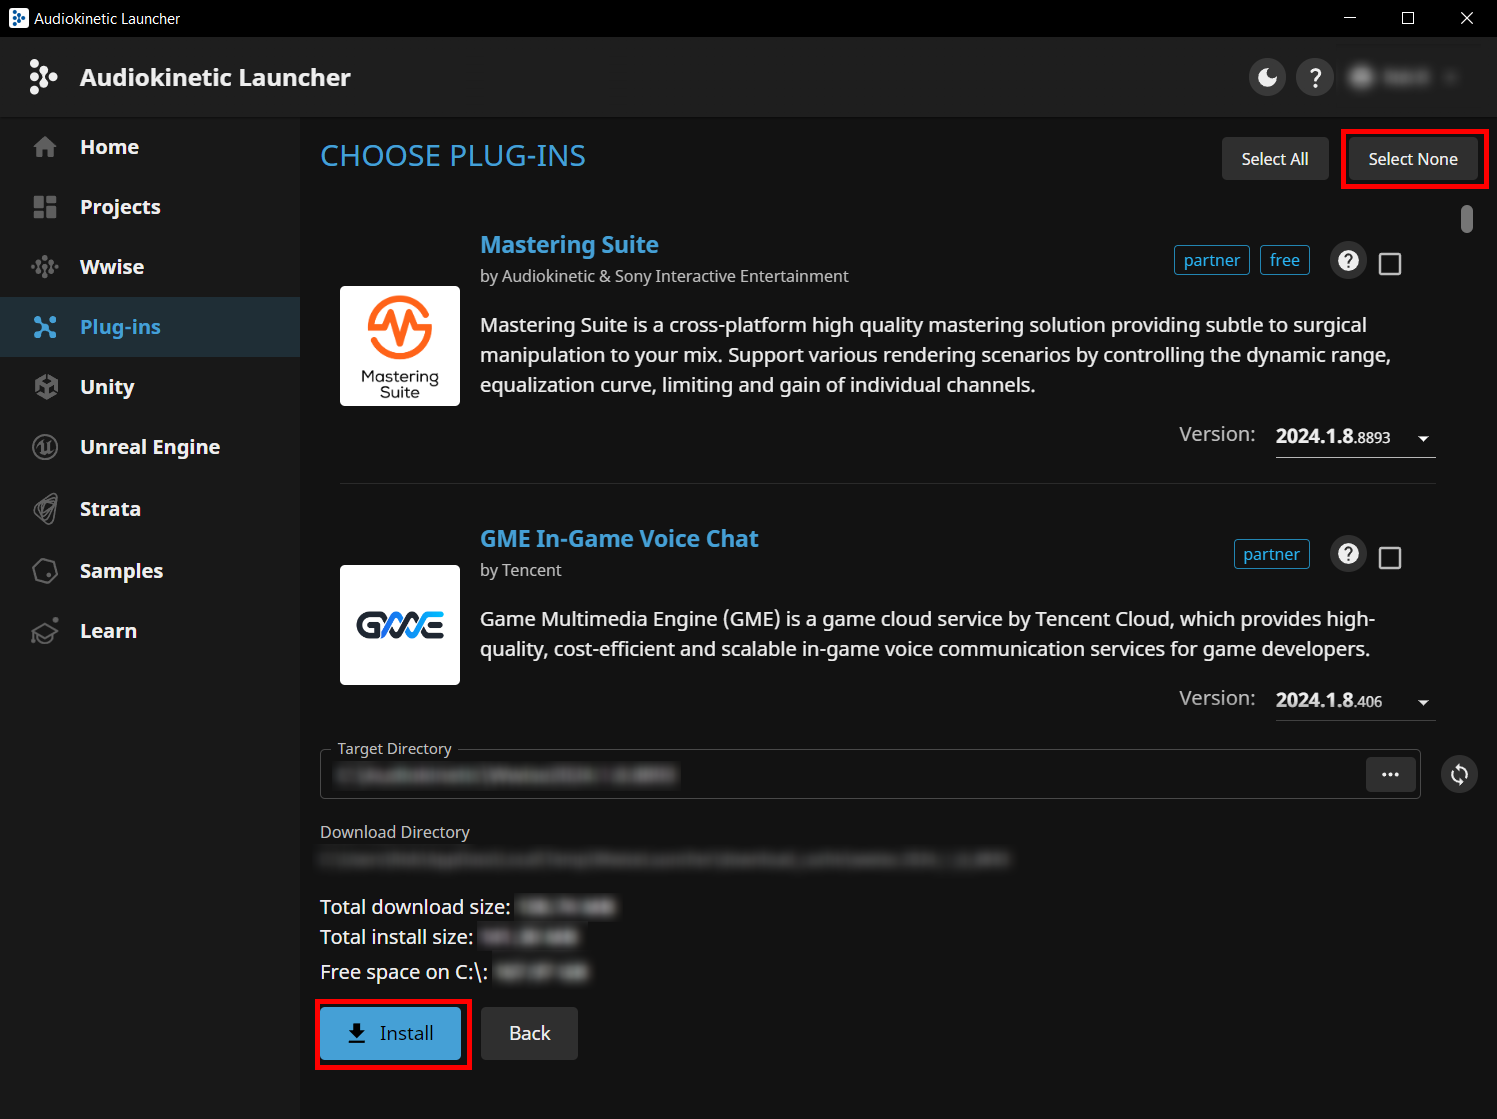Click the 'Free space on C:\' text
This screenshot has height=1119, width=1497.
click(x=404, y=972)
